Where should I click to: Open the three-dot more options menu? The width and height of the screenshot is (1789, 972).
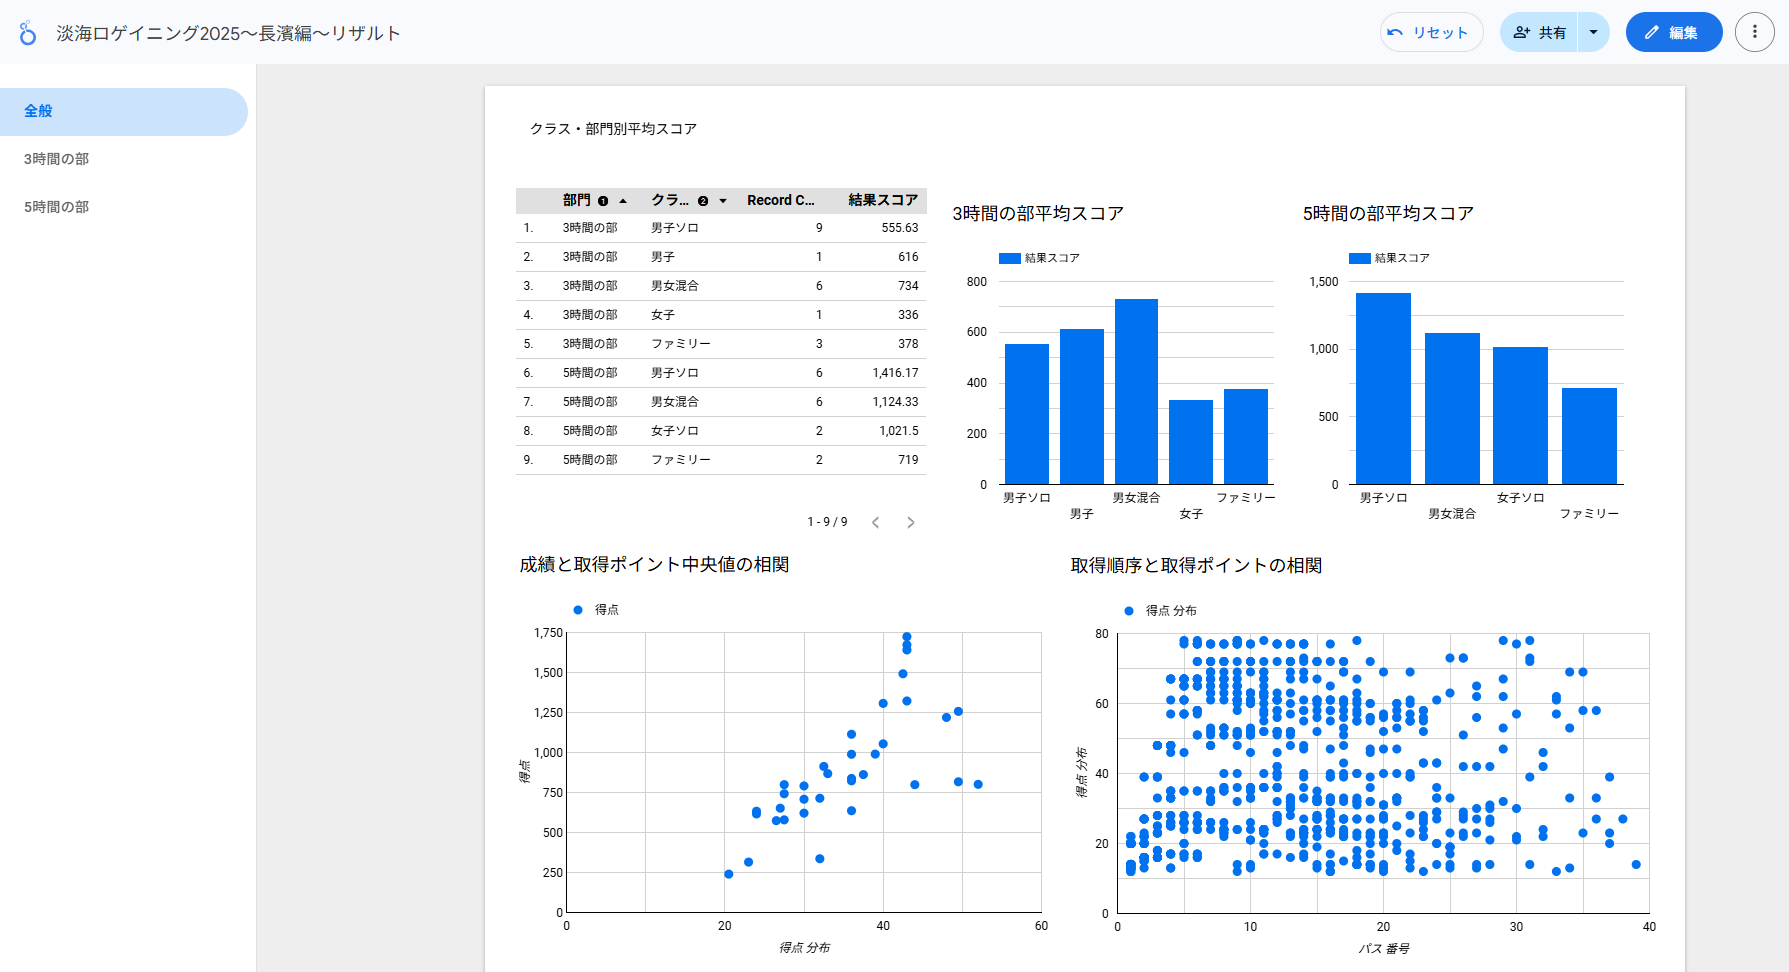pos(1754,32)
